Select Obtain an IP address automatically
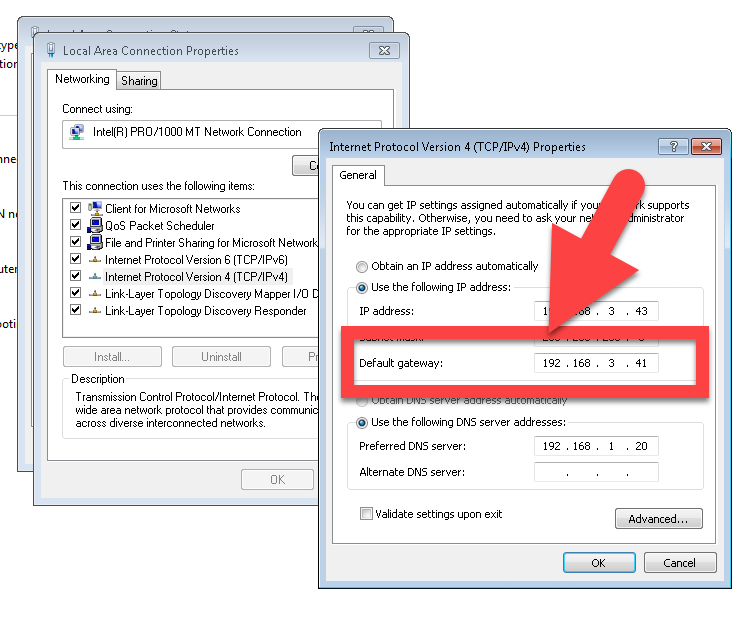 tap(362, 267)
